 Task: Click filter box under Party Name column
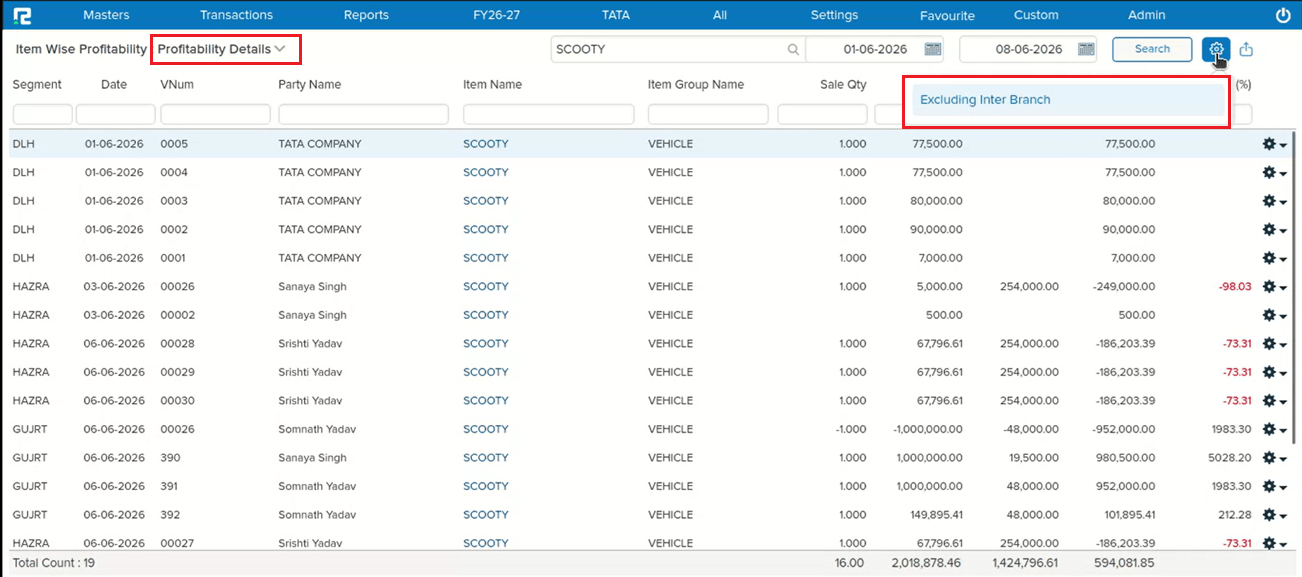[x=363, y=114]
